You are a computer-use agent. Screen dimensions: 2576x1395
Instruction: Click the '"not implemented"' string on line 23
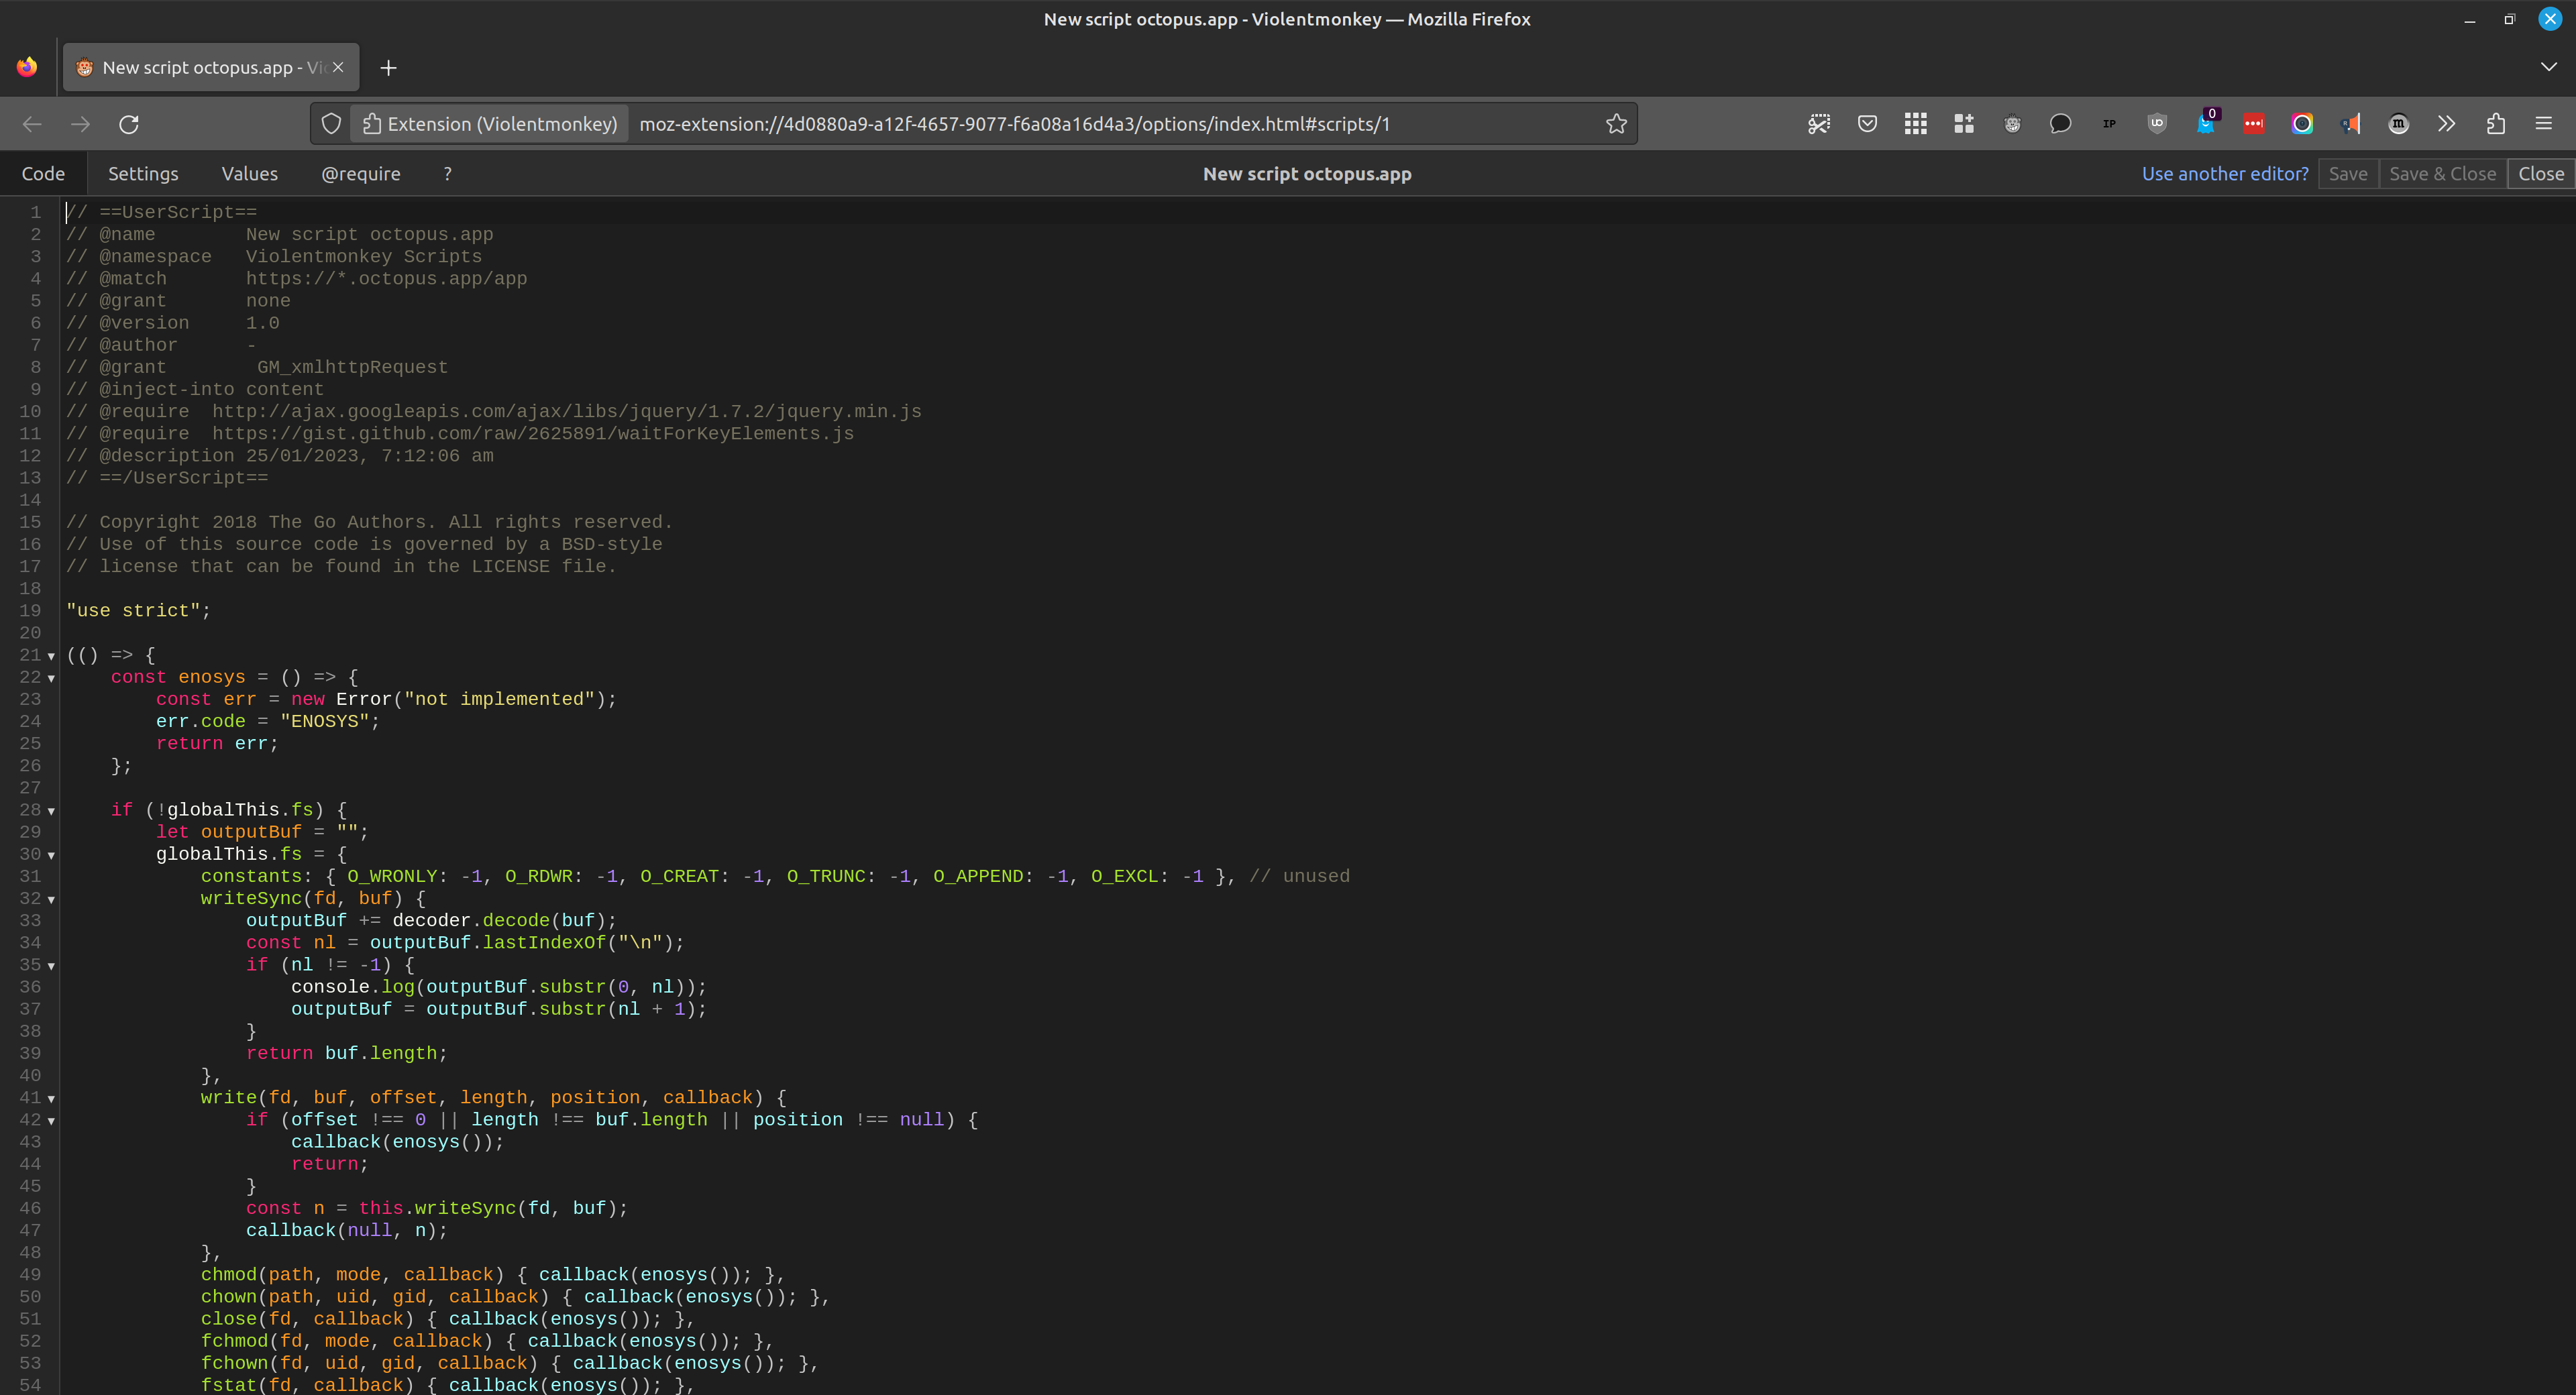(499, 700)
